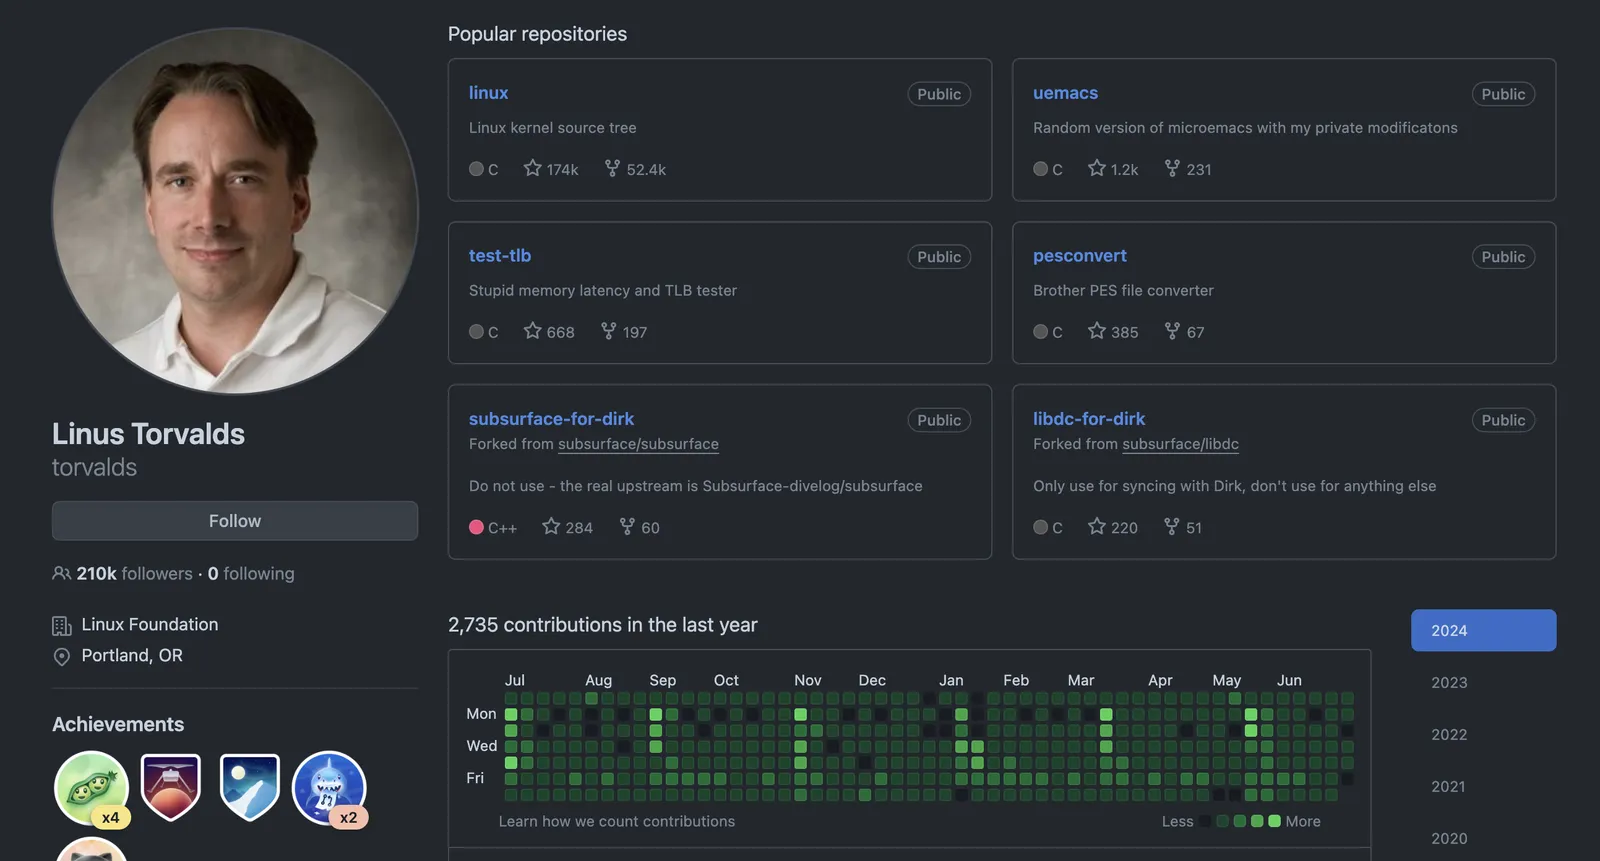The image size is (1600, 861).
Task: Click the uemacs fork icon with 231
Action: [1172, 169]
